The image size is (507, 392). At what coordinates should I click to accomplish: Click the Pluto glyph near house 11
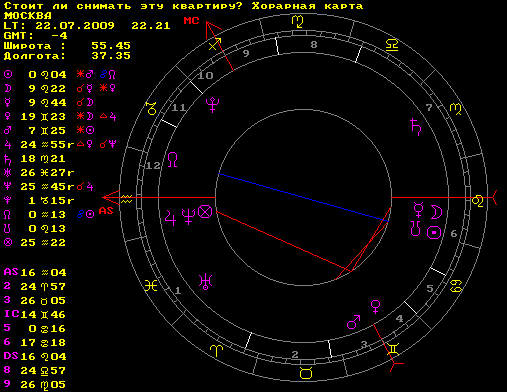click(212, 105)
